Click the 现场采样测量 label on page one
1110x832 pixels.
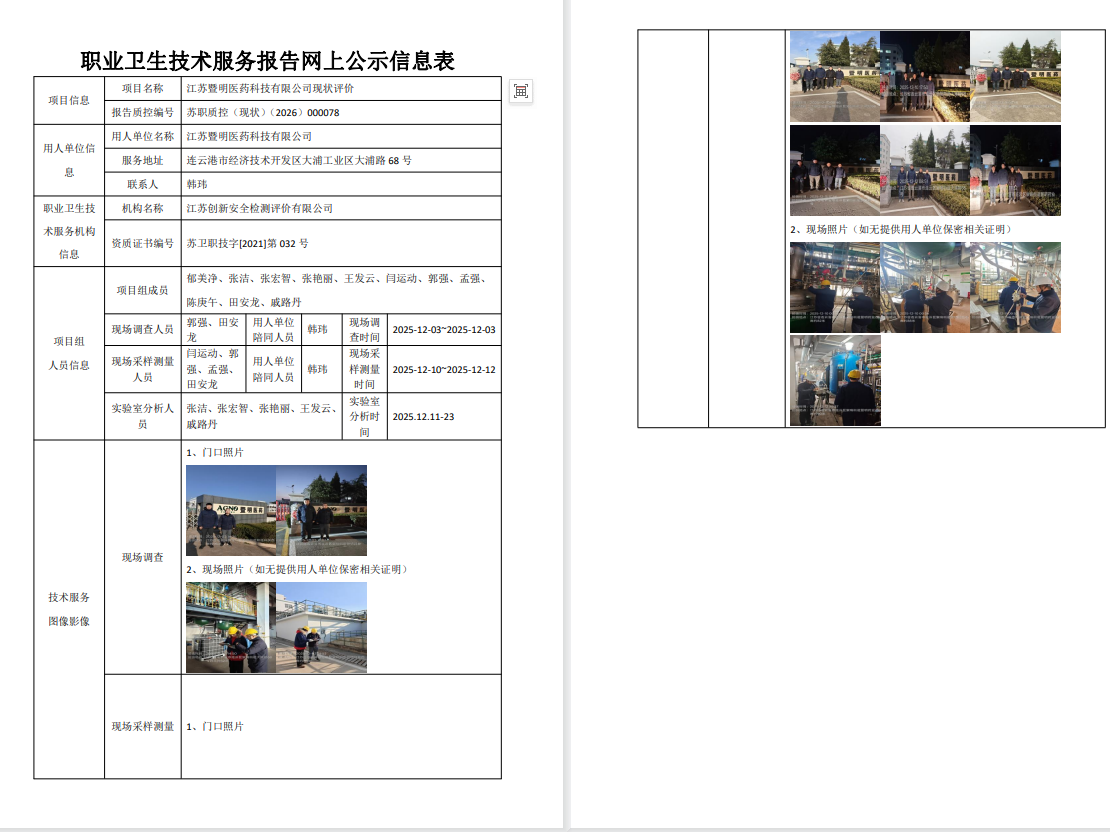(142, 726)
